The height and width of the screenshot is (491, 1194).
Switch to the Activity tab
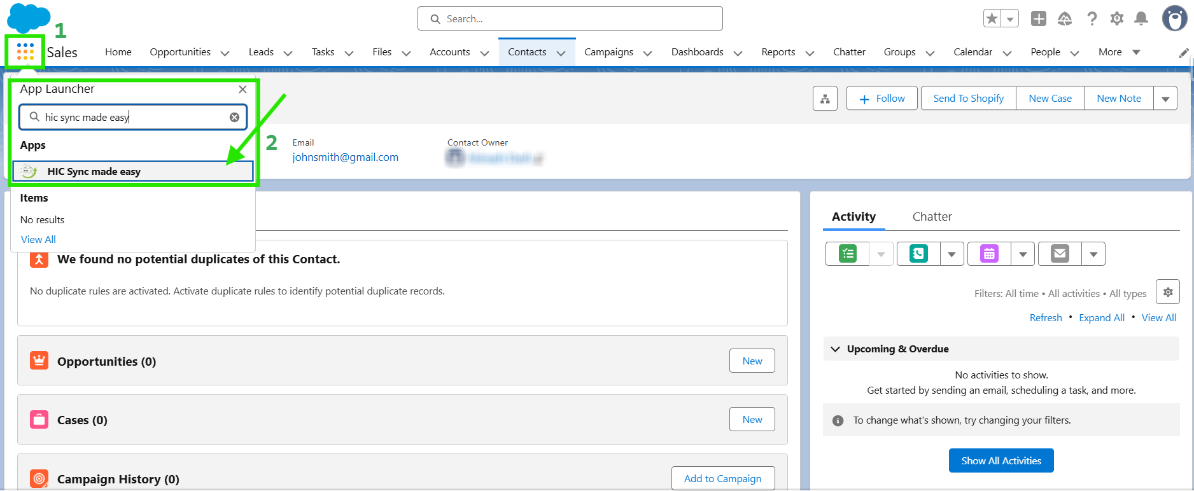(854, 217)
